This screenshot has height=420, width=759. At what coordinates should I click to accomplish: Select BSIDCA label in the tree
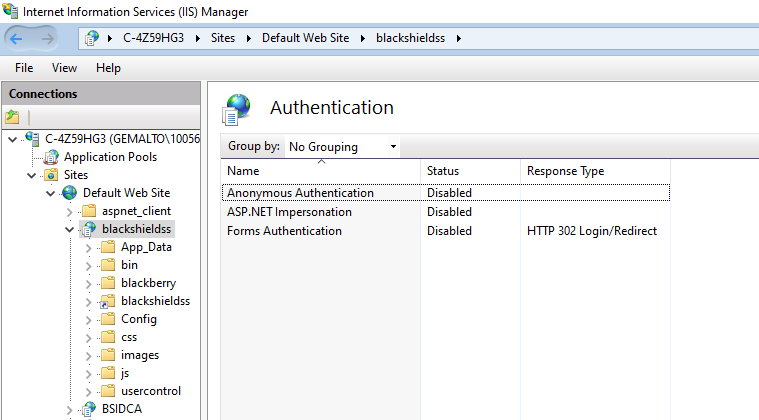(122, 409)
